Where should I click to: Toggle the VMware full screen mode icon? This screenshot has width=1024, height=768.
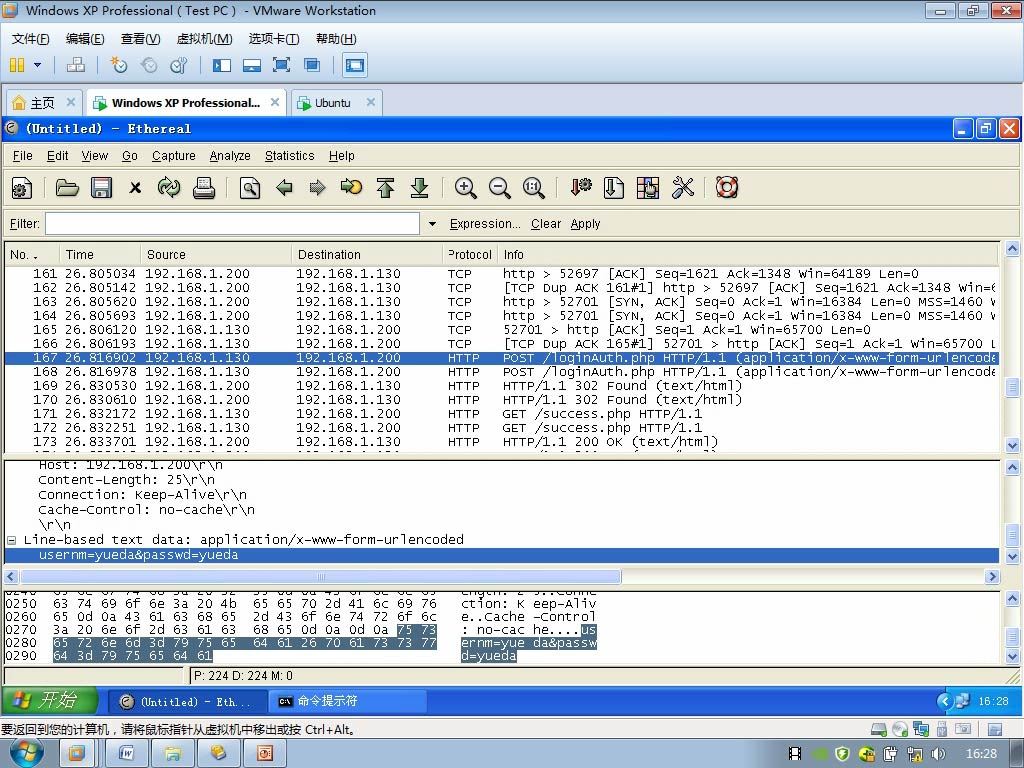click(x=282, y=65)
